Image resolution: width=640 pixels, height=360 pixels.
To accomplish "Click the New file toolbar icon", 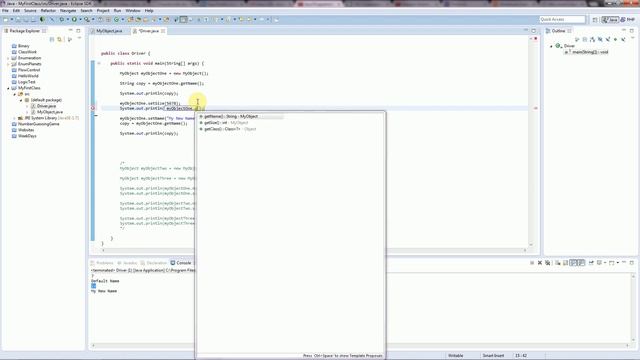I will pyautogui.click(x=6, y=20).
